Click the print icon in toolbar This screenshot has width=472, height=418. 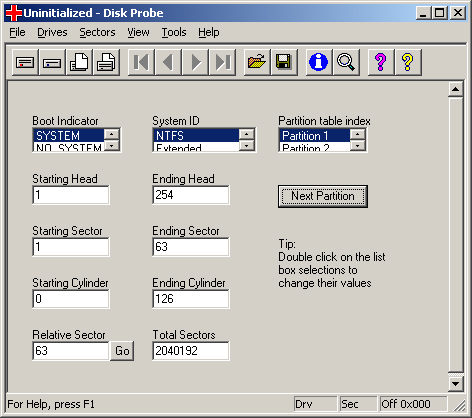[x=106, y=62]
